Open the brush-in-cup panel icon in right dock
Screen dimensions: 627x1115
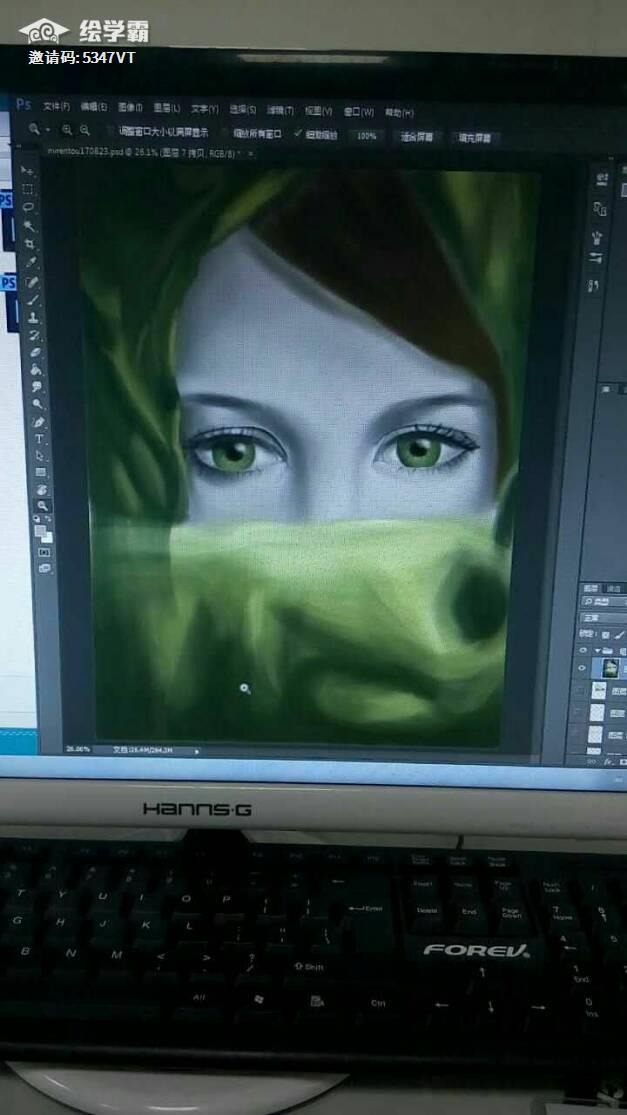tap(596, 237)
